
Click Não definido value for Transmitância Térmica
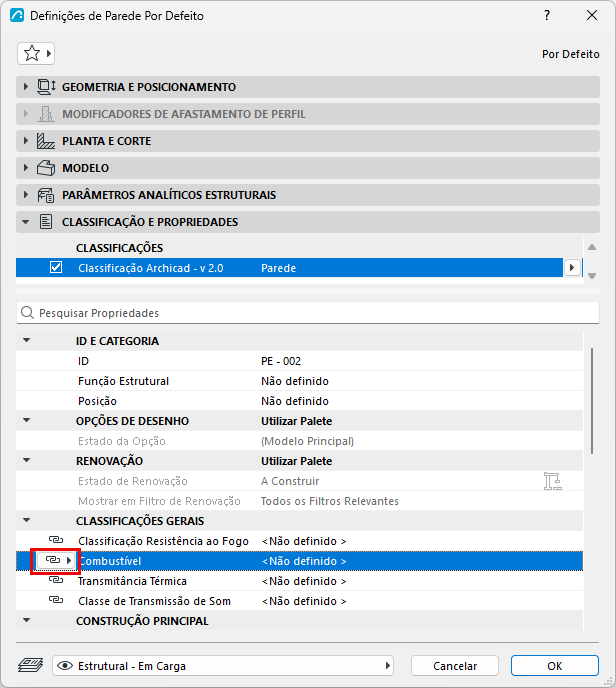304,581
